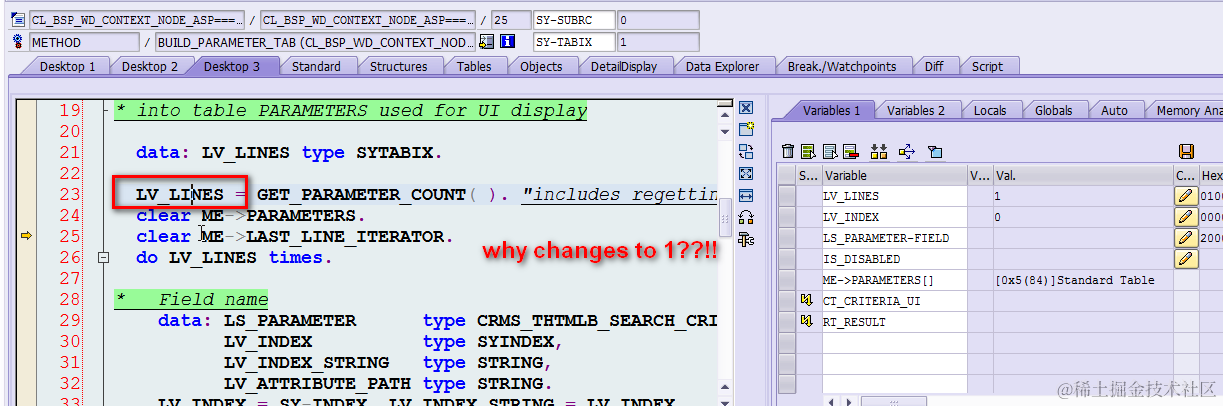Click the arrow icon beside RT_RESULT
The height and width of the screenshot is (406, 1223).
coord(806,322)
